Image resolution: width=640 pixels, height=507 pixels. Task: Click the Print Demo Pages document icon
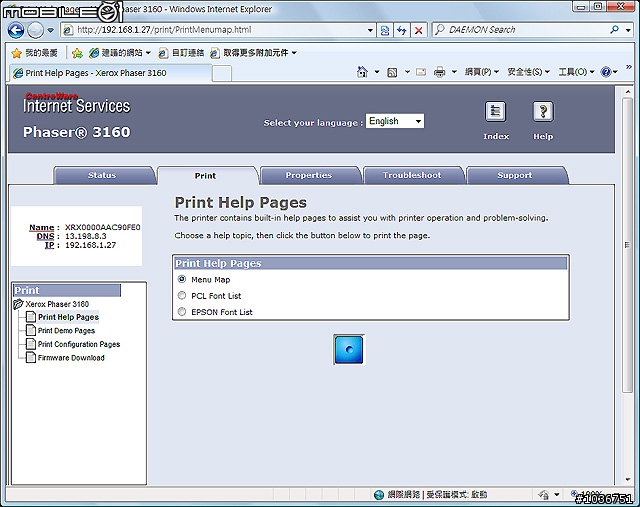click(x=31, y=330)
